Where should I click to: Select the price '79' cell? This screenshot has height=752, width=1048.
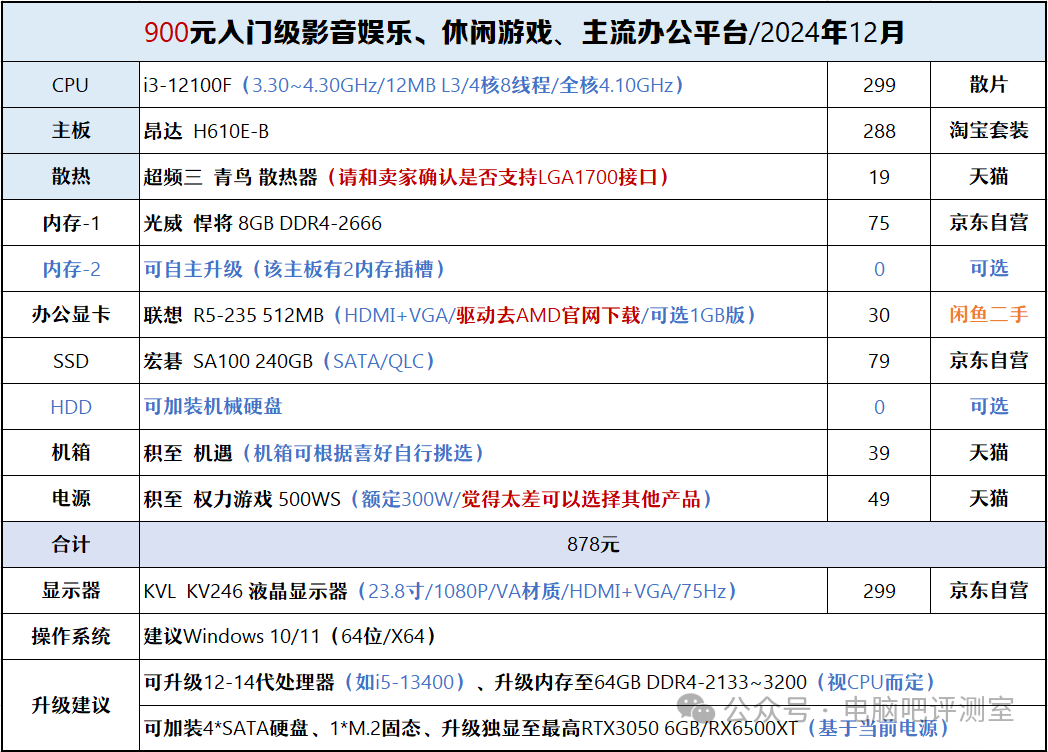pos(879,362)
